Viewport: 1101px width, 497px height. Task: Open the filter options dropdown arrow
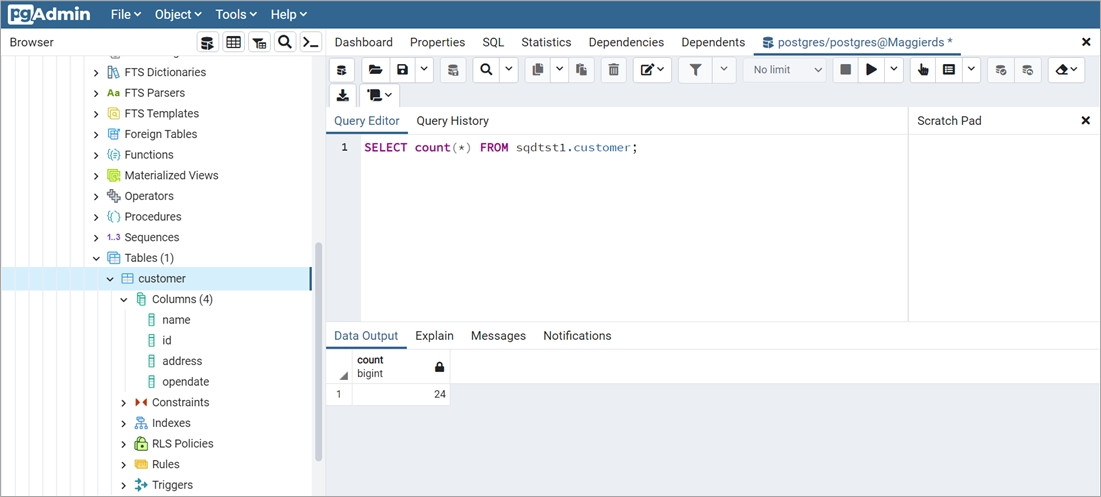pyautogui.click(x=724, y=69)
